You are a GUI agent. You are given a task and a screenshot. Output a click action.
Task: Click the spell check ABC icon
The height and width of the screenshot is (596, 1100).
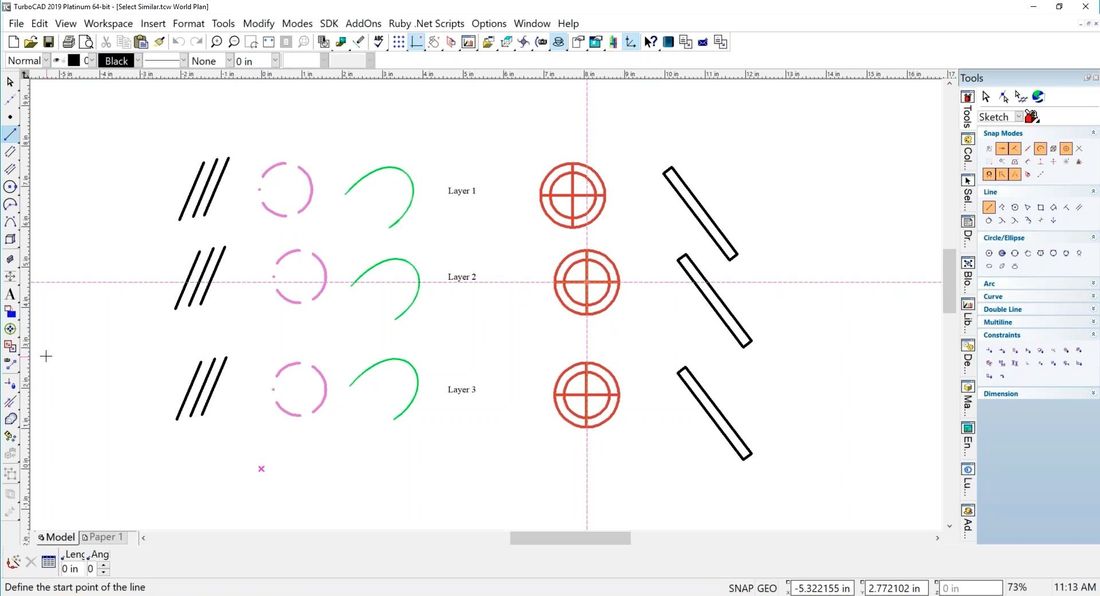point(378,42)
